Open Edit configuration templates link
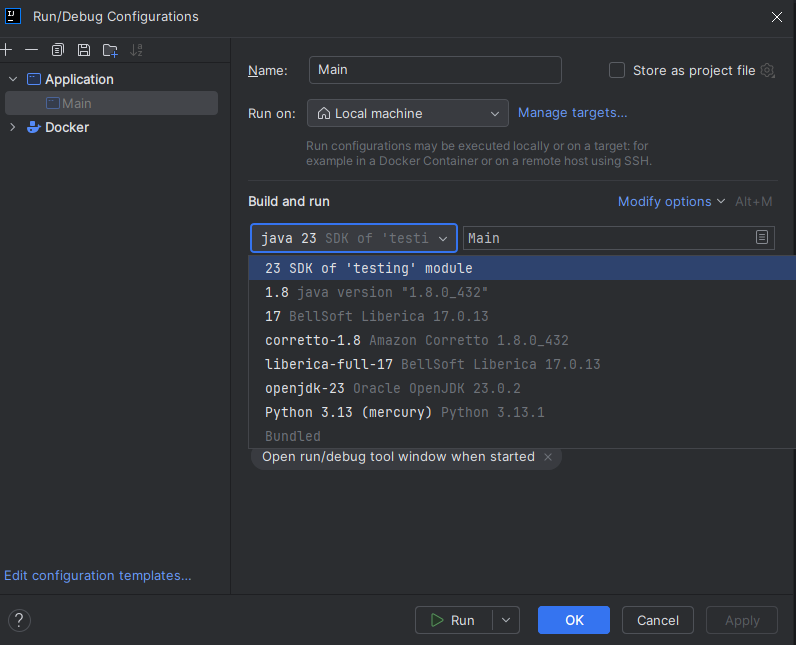This screenshot has width=796, height=645. point(97,575)
